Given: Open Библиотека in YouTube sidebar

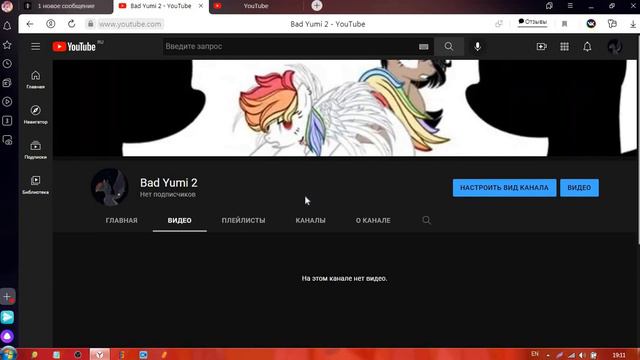Looking at the screenshot, I should pyautogui.click(x=36, y=184).
